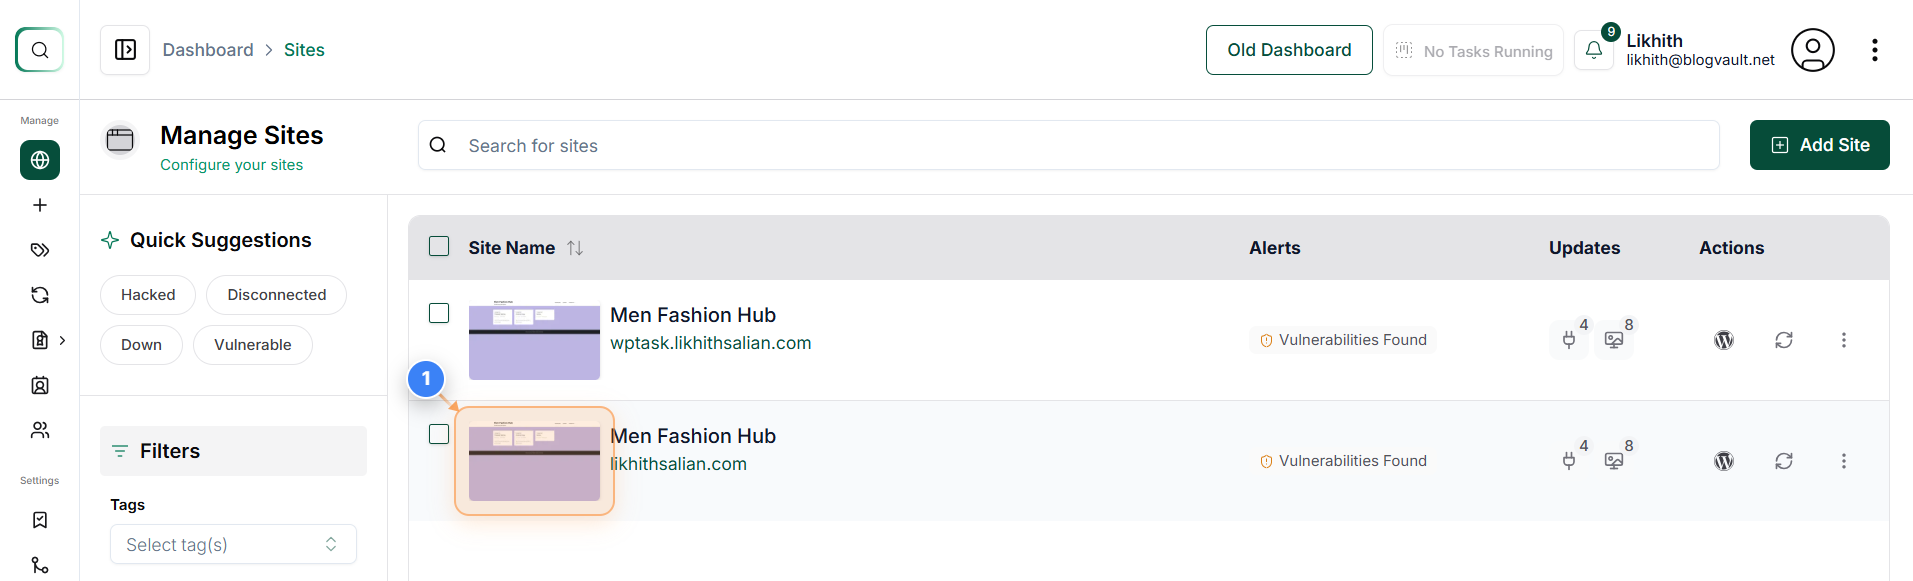The width and height of the screenshot is (1913, 581).
Task: Click No Tasks Running indicator
Action: [x=1473, y=50]
